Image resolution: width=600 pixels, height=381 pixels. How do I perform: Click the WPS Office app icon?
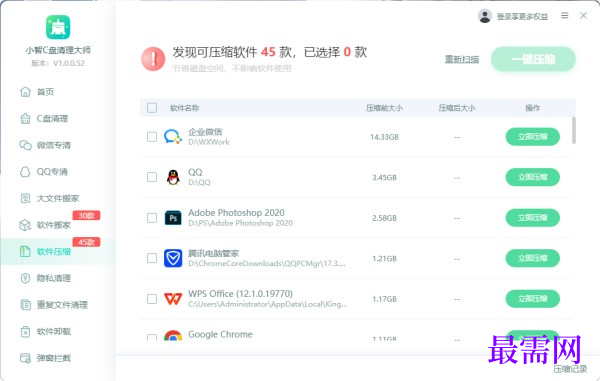tap(173, 299)
